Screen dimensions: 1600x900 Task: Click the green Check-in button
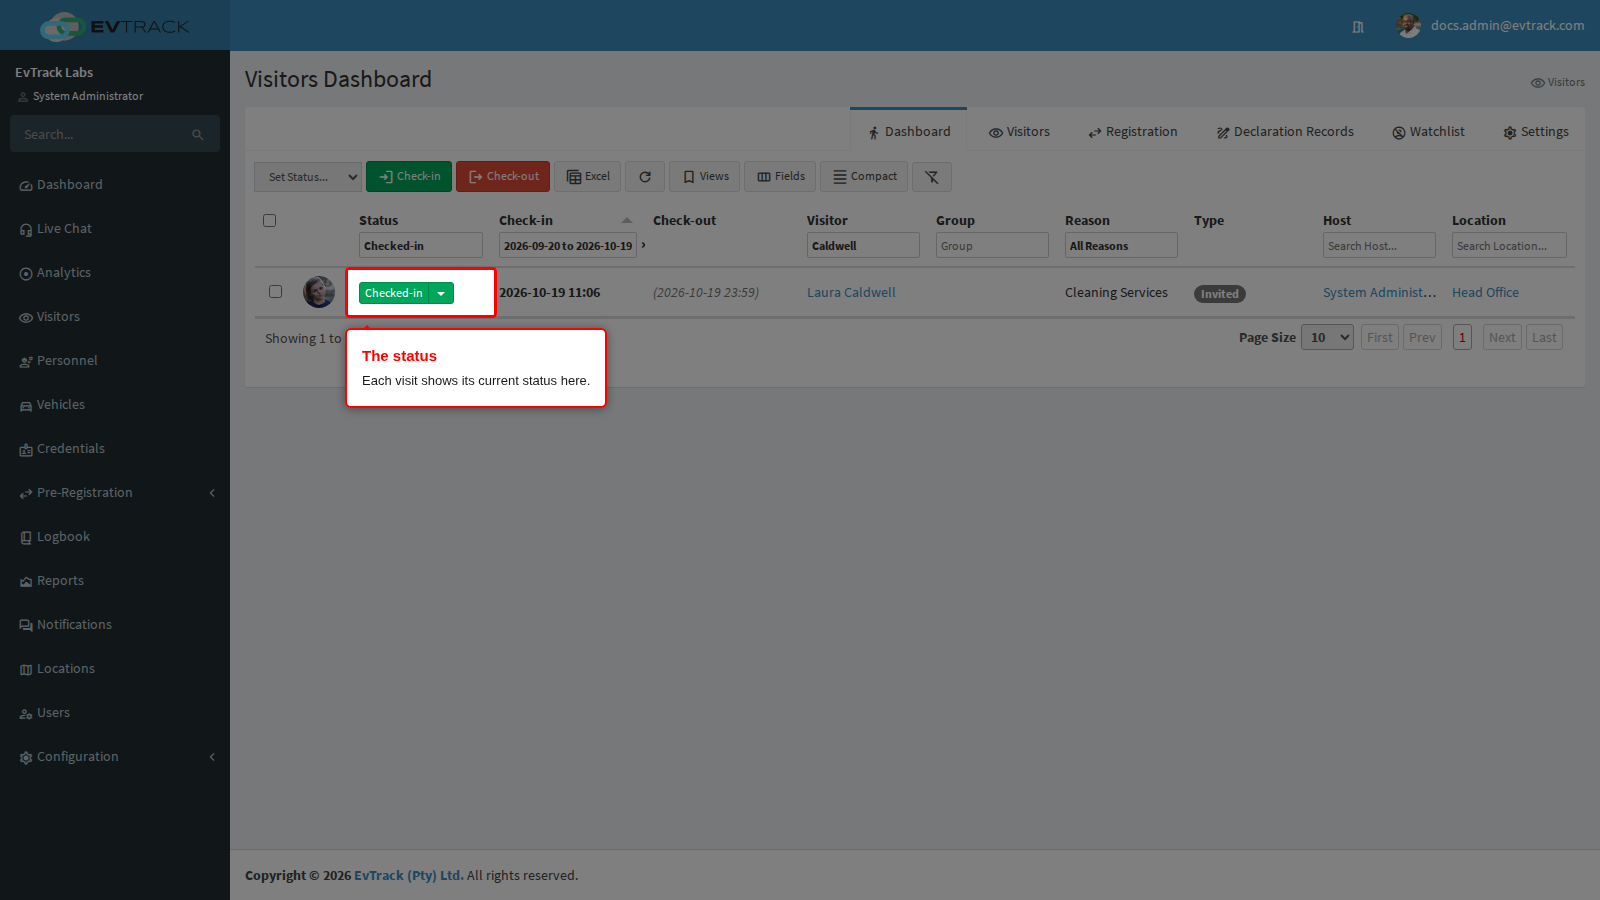point(409,176)
